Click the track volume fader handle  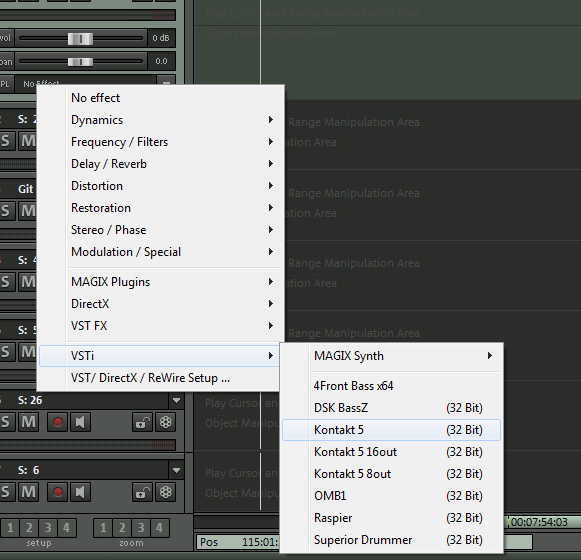coord(80,39)
